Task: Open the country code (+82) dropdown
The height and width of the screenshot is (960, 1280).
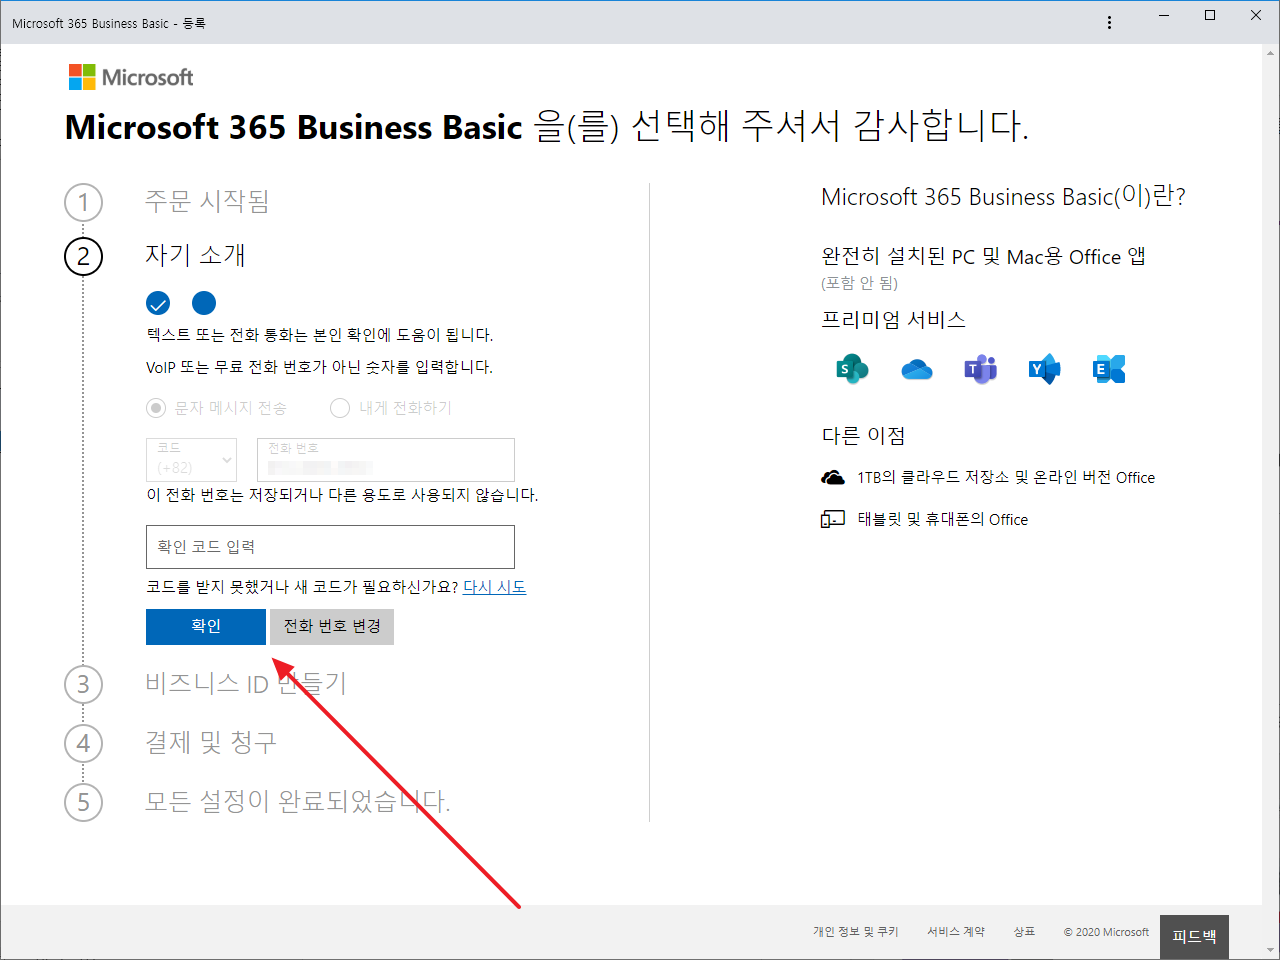Action: 192,460
